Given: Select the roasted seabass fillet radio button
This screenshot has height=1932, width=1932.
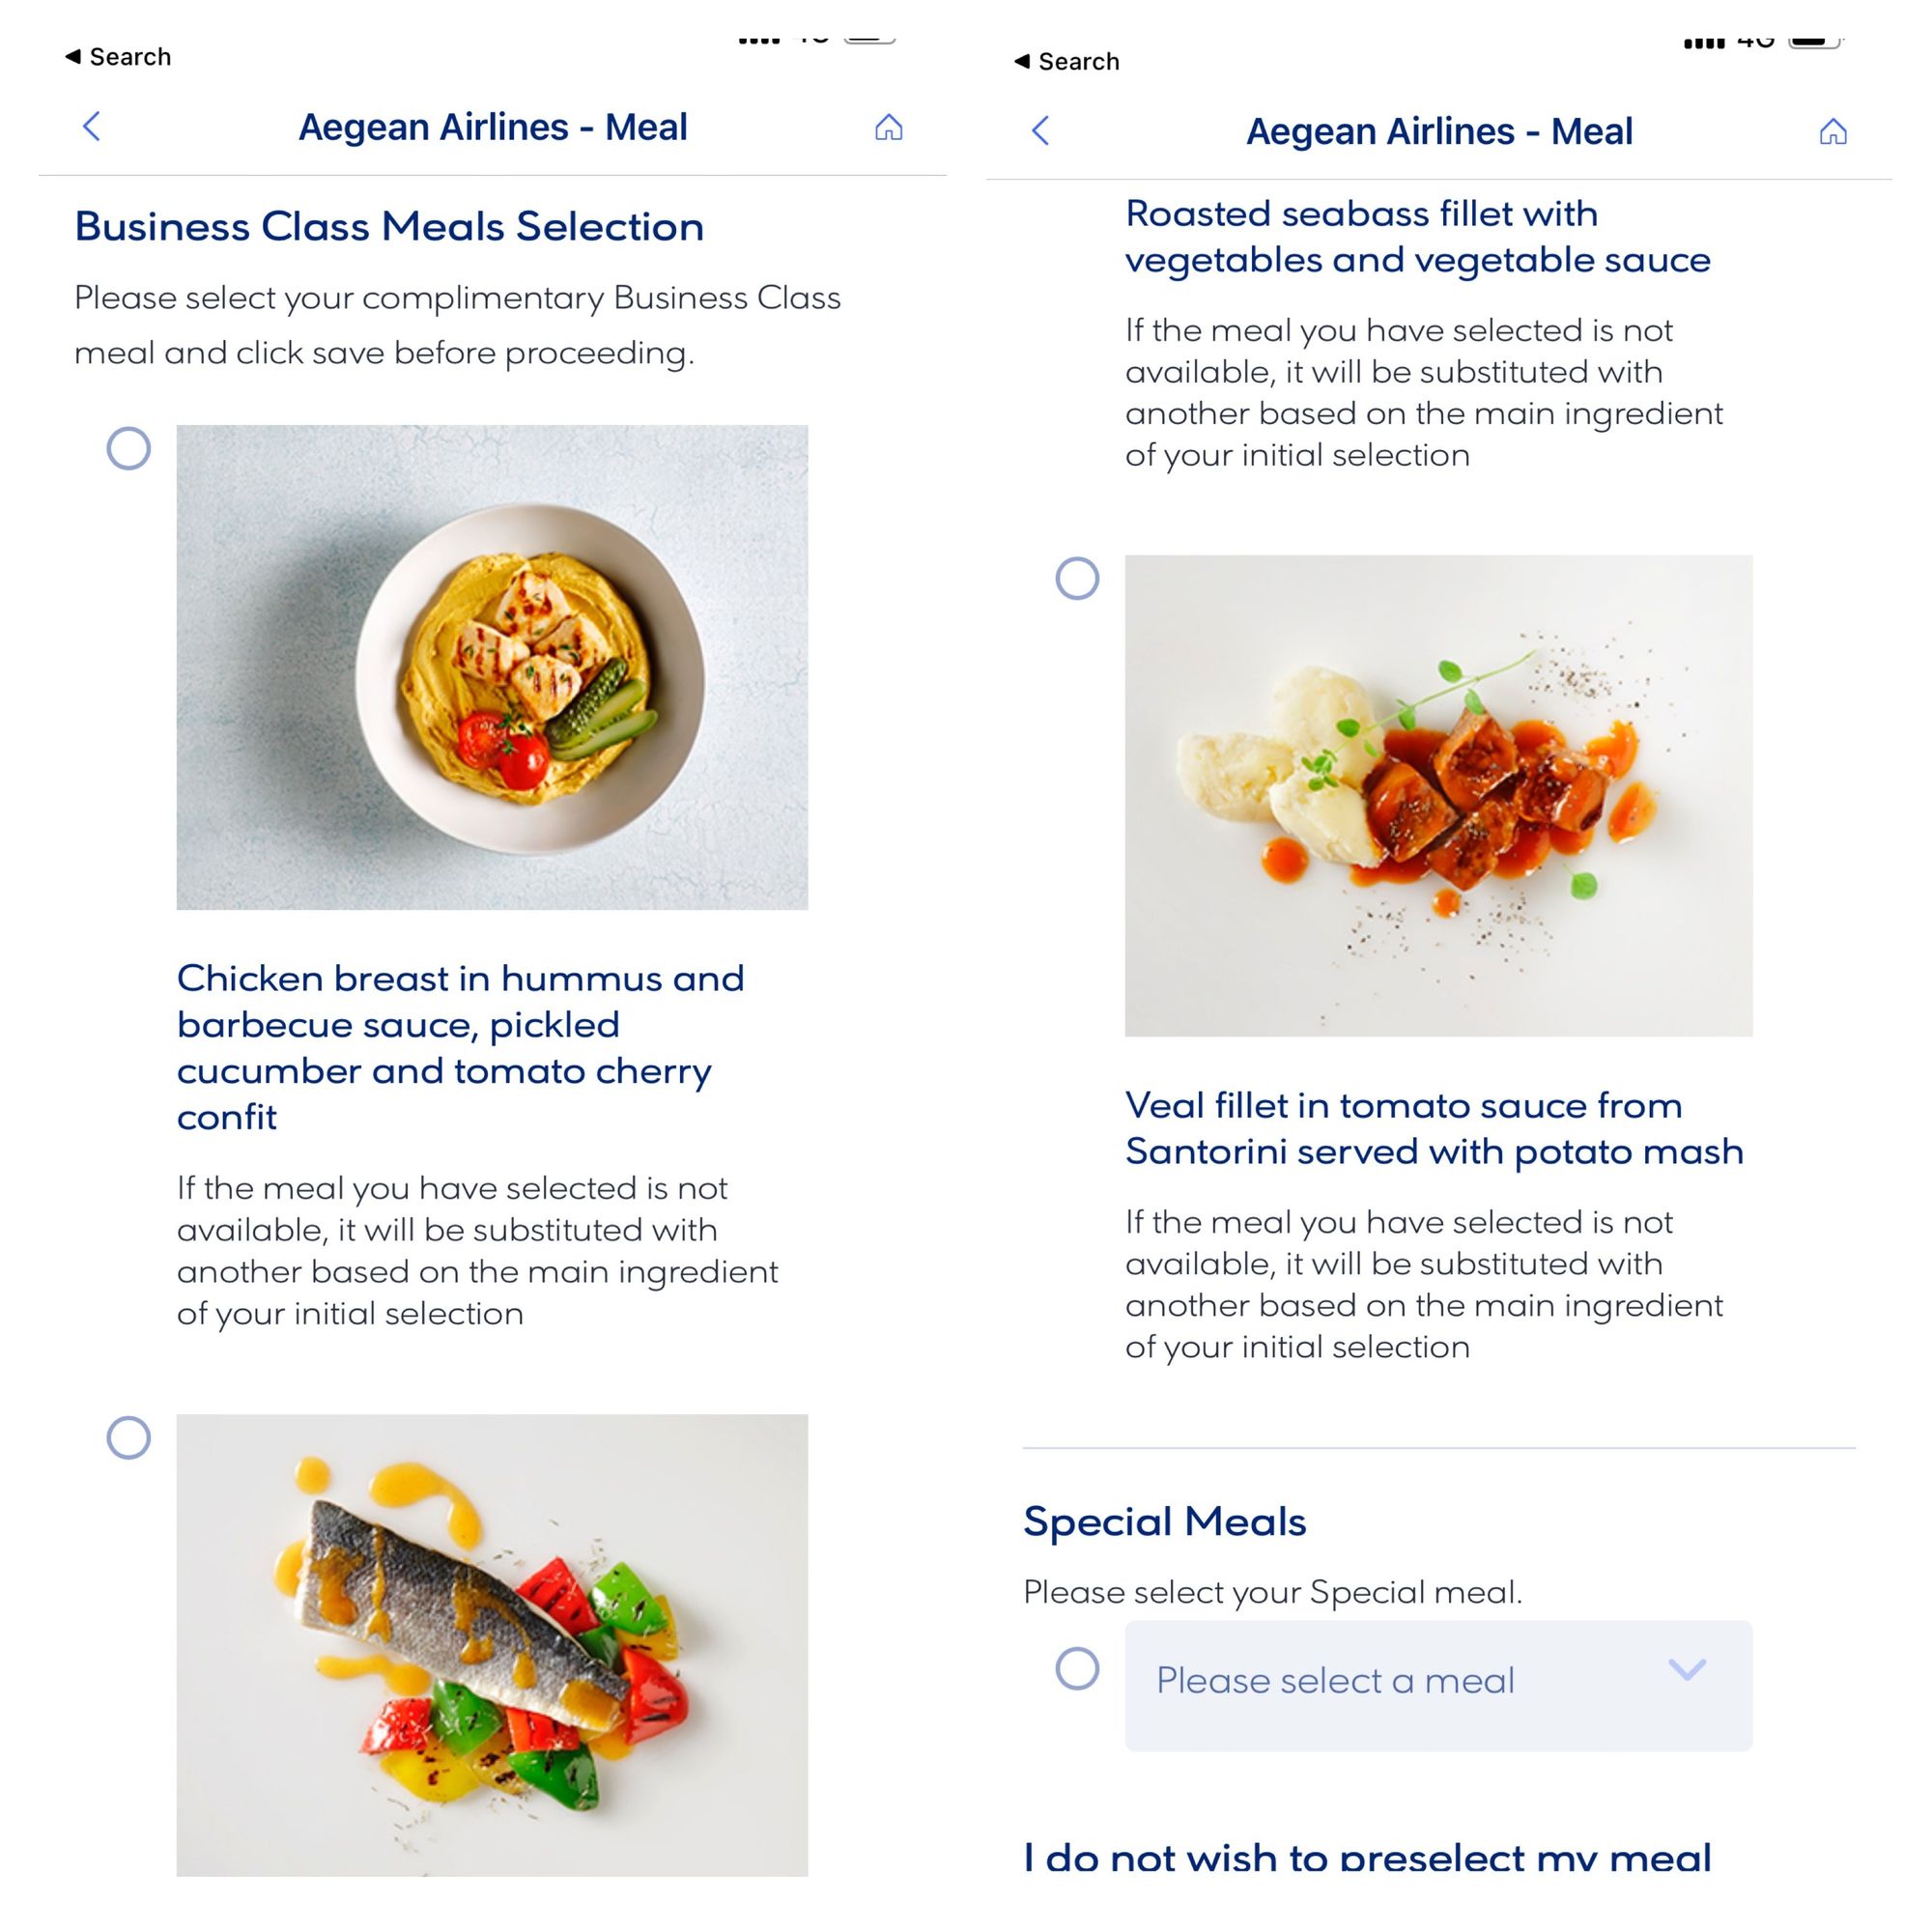Looking at the screenshot, I should (x=129, y=1438).
